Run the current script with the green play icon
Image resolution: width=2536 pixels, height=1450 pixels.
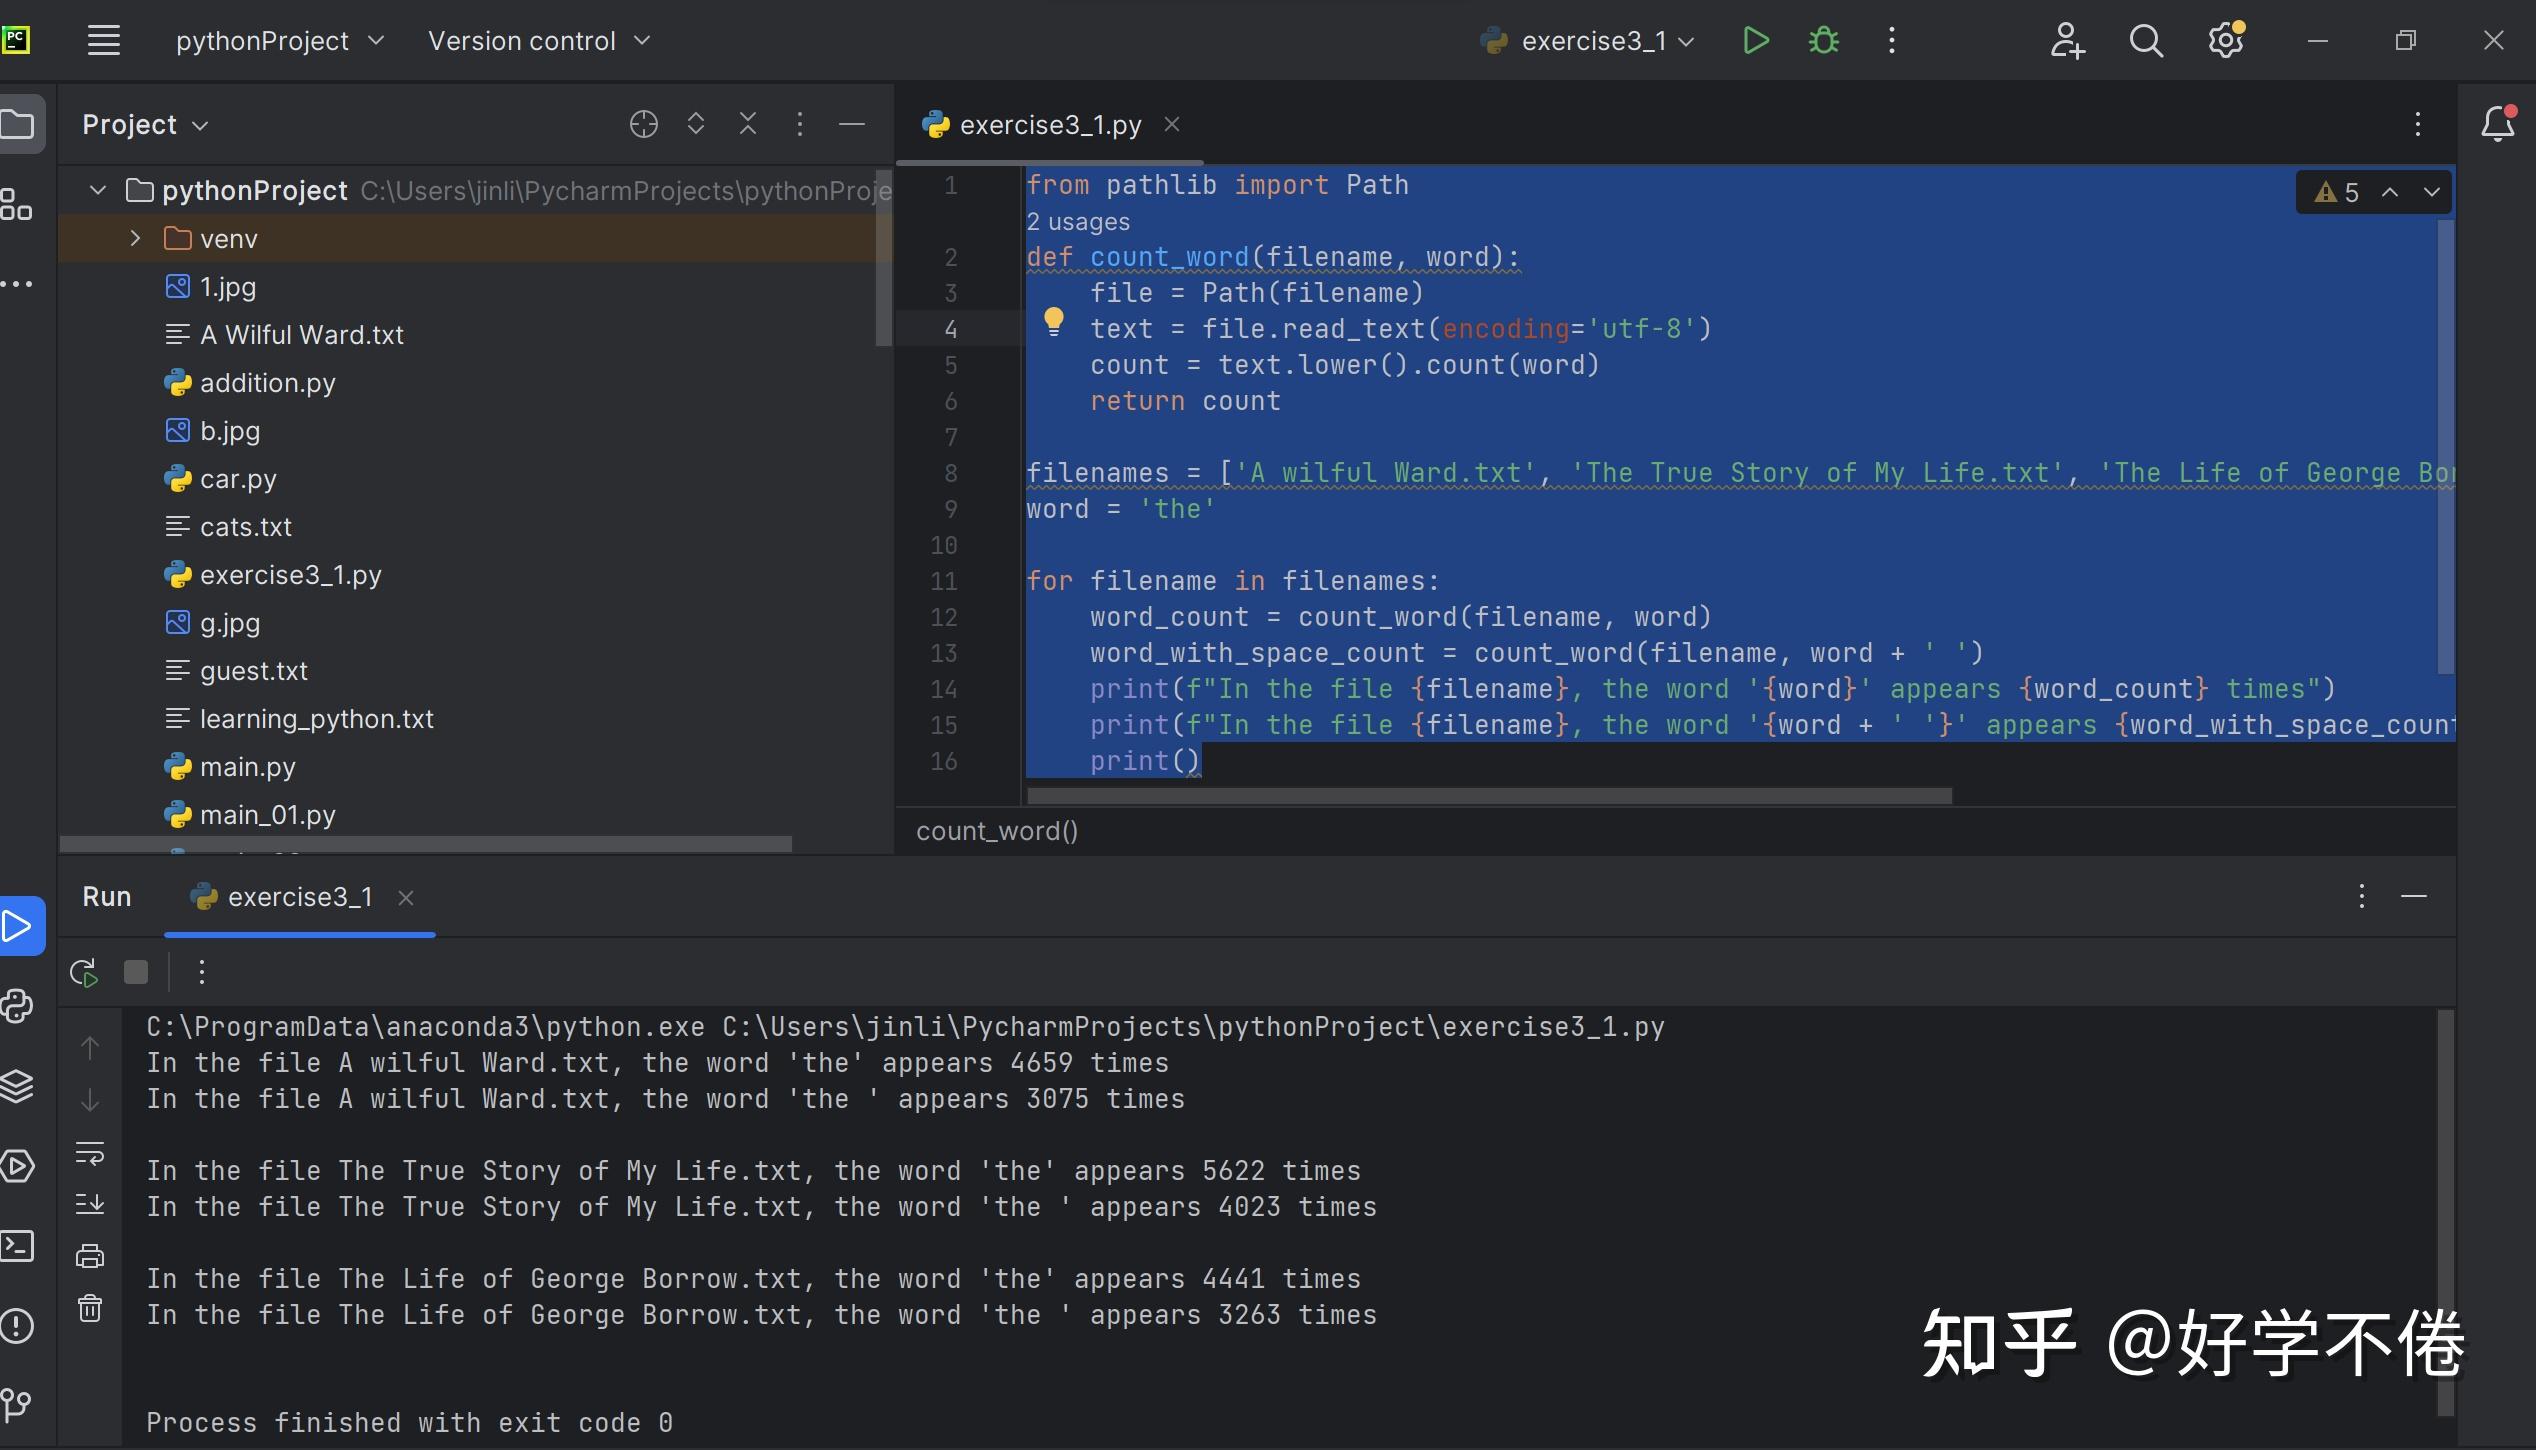pyautogui.click(x=1756, y=40)
